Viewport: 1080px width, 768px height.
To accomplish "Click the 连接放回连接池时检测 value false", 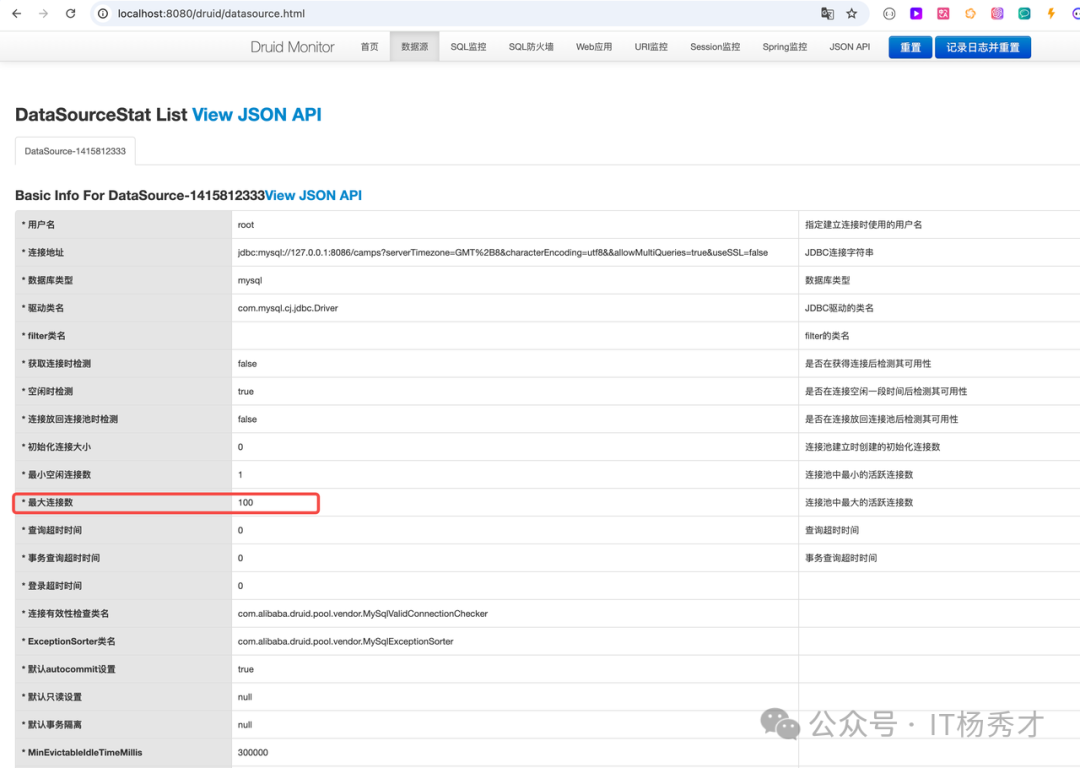I will point(247,419).
